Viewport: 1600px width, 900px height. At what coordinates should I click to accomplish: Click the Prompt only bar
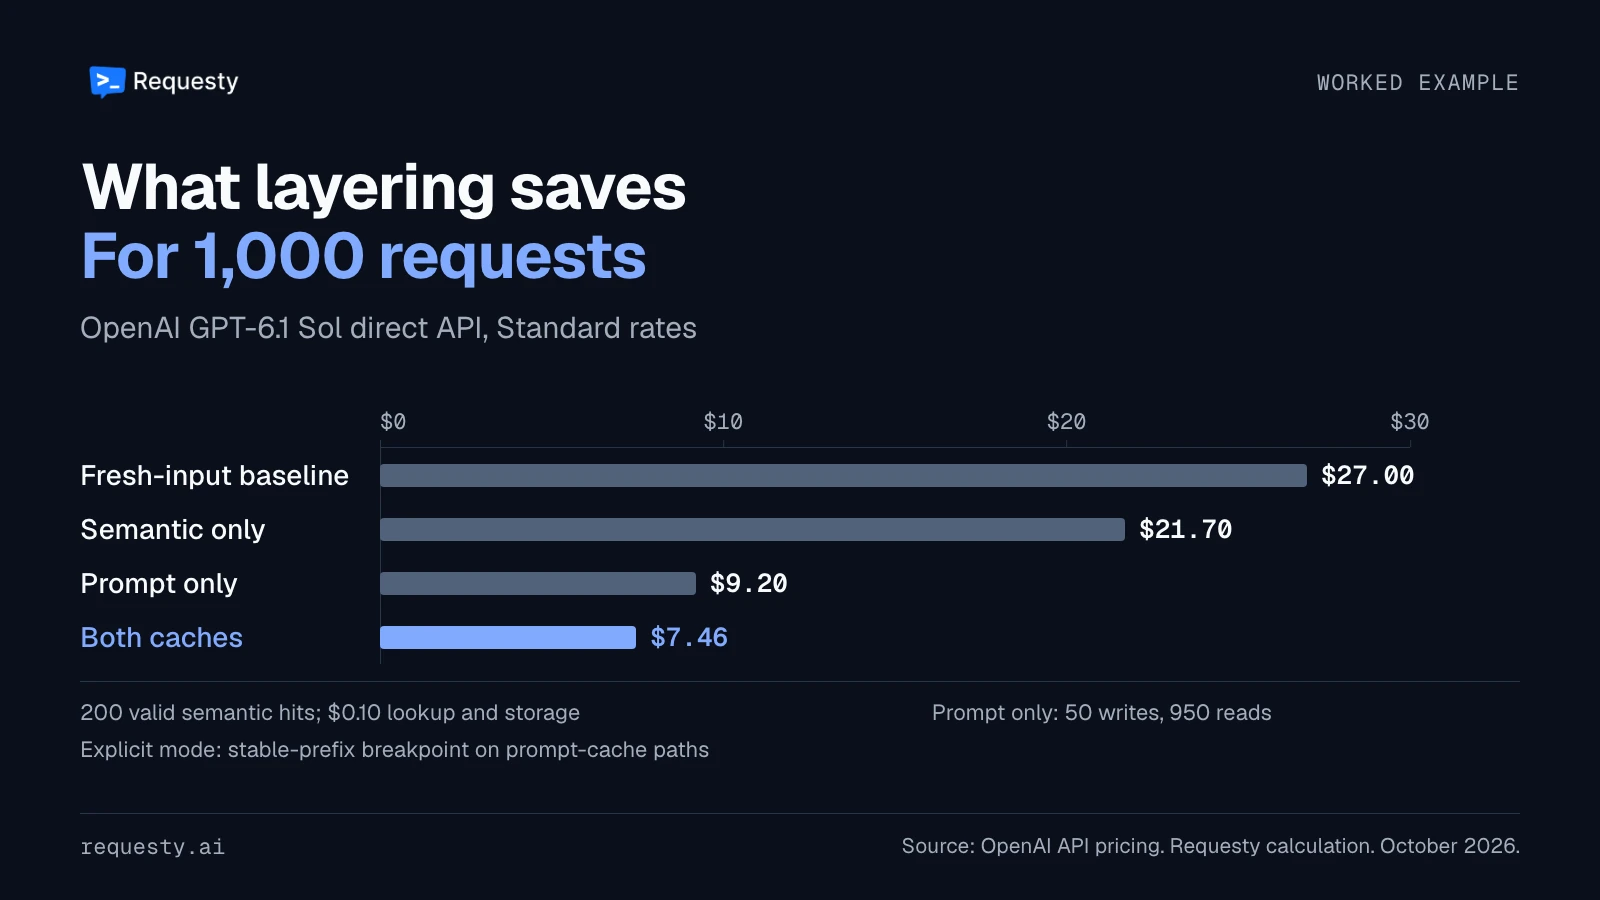(x=538, y=583)
